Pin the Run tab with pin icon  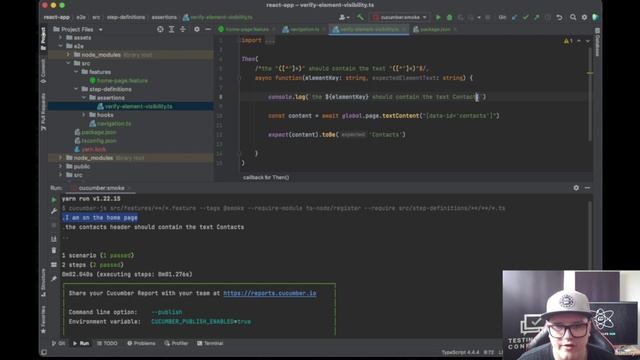pos(54,279)
